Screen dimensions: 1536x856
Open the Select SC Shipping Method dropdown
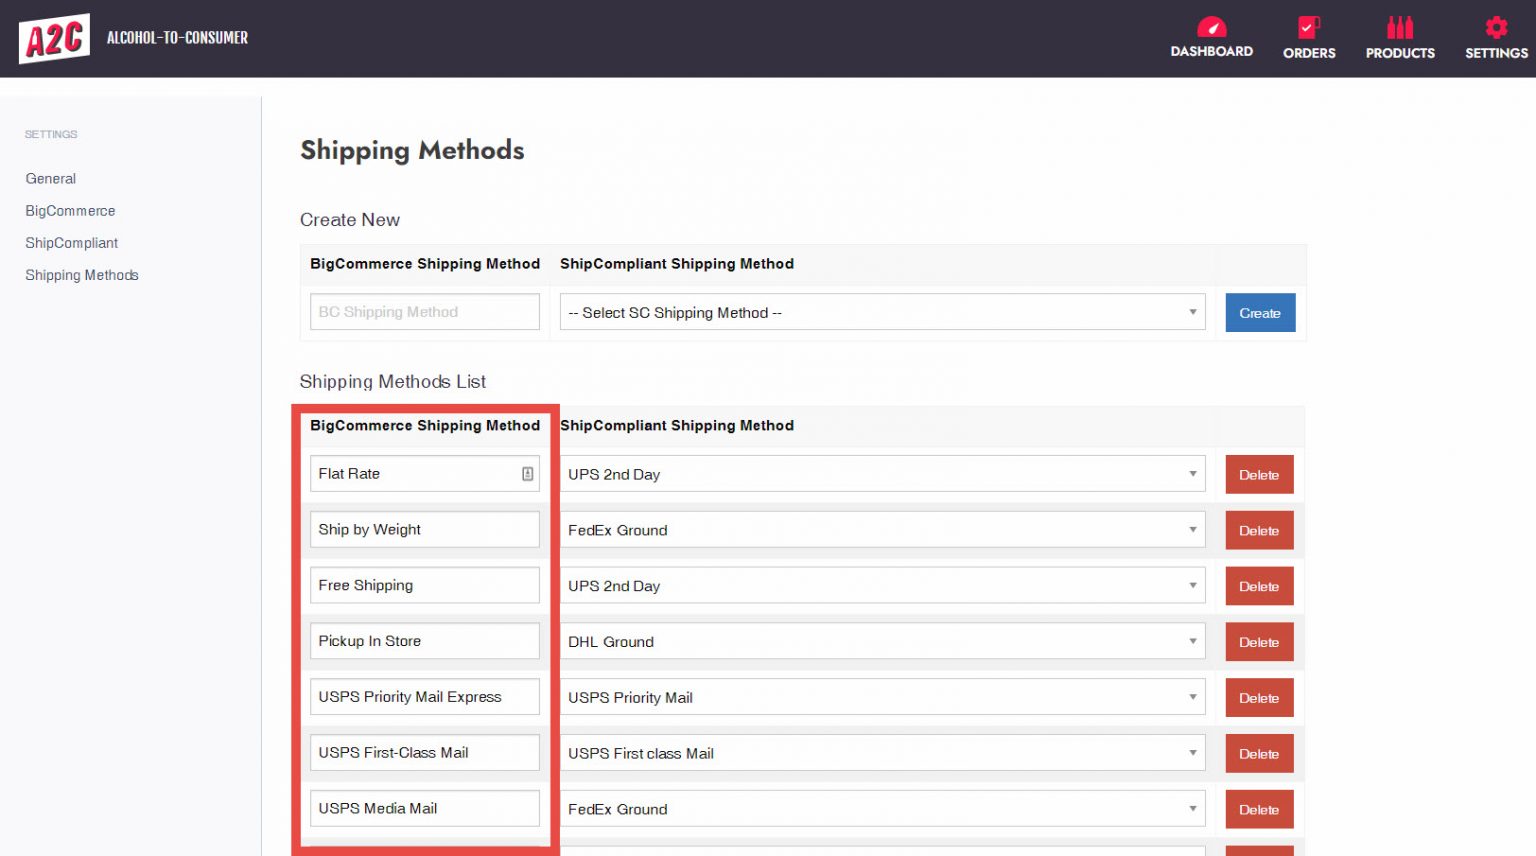pyautogui.click(x=882, y=313)
